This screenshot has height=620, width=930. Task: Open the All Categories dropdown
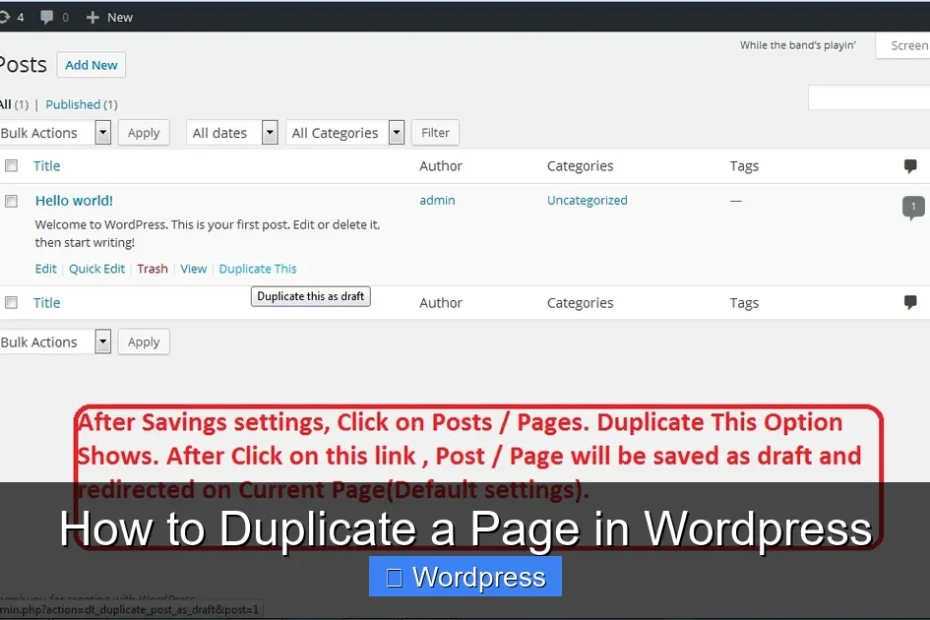[x=345, y=133]
